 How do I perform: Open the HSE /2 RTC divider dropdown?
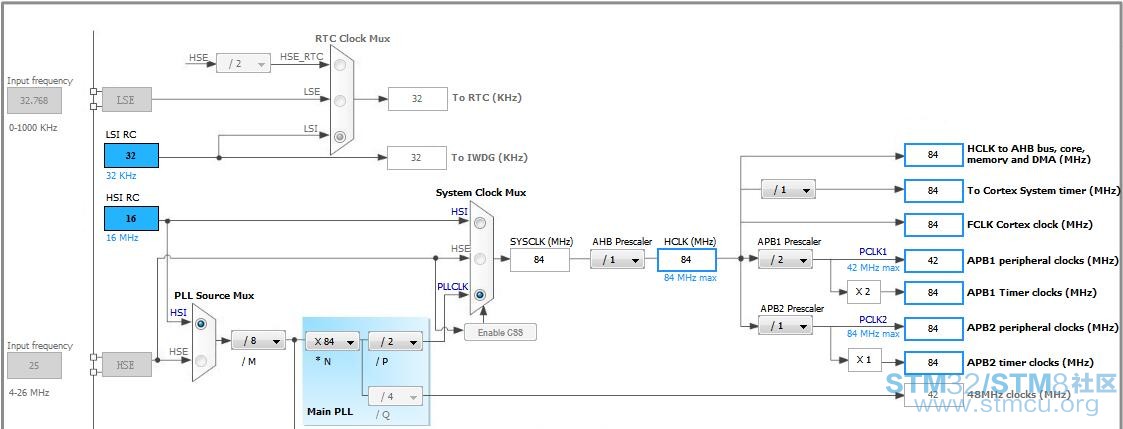(244, 64)
